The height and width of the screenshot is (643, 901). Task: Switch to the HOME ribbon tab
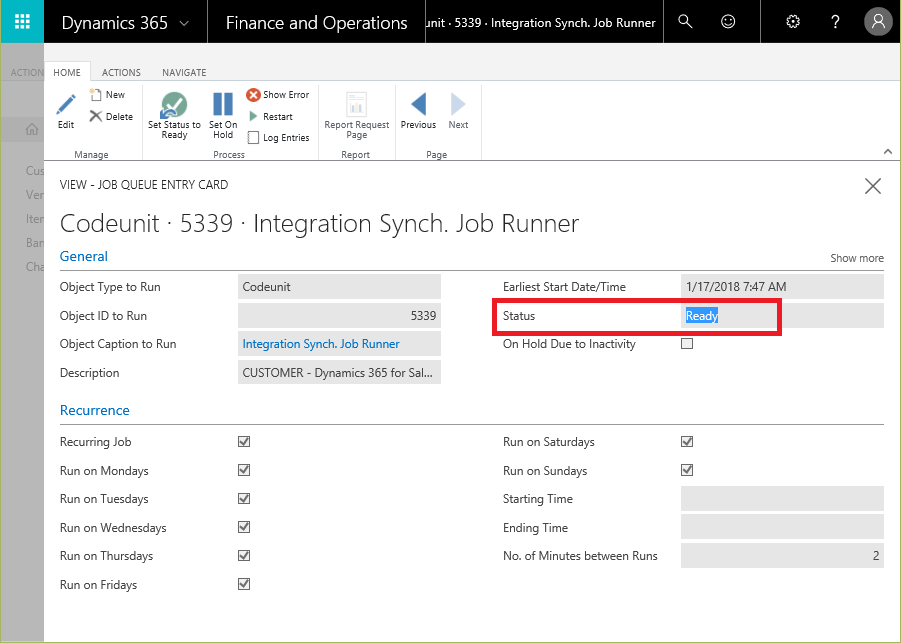tap(67, 72)
